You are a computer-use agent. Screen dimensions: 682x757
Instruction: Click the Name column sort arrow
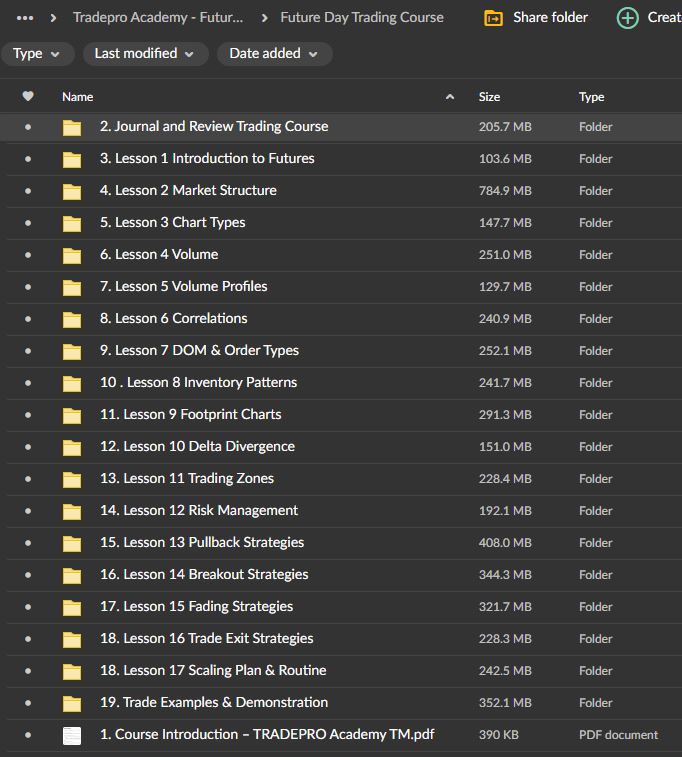[450, 97]
